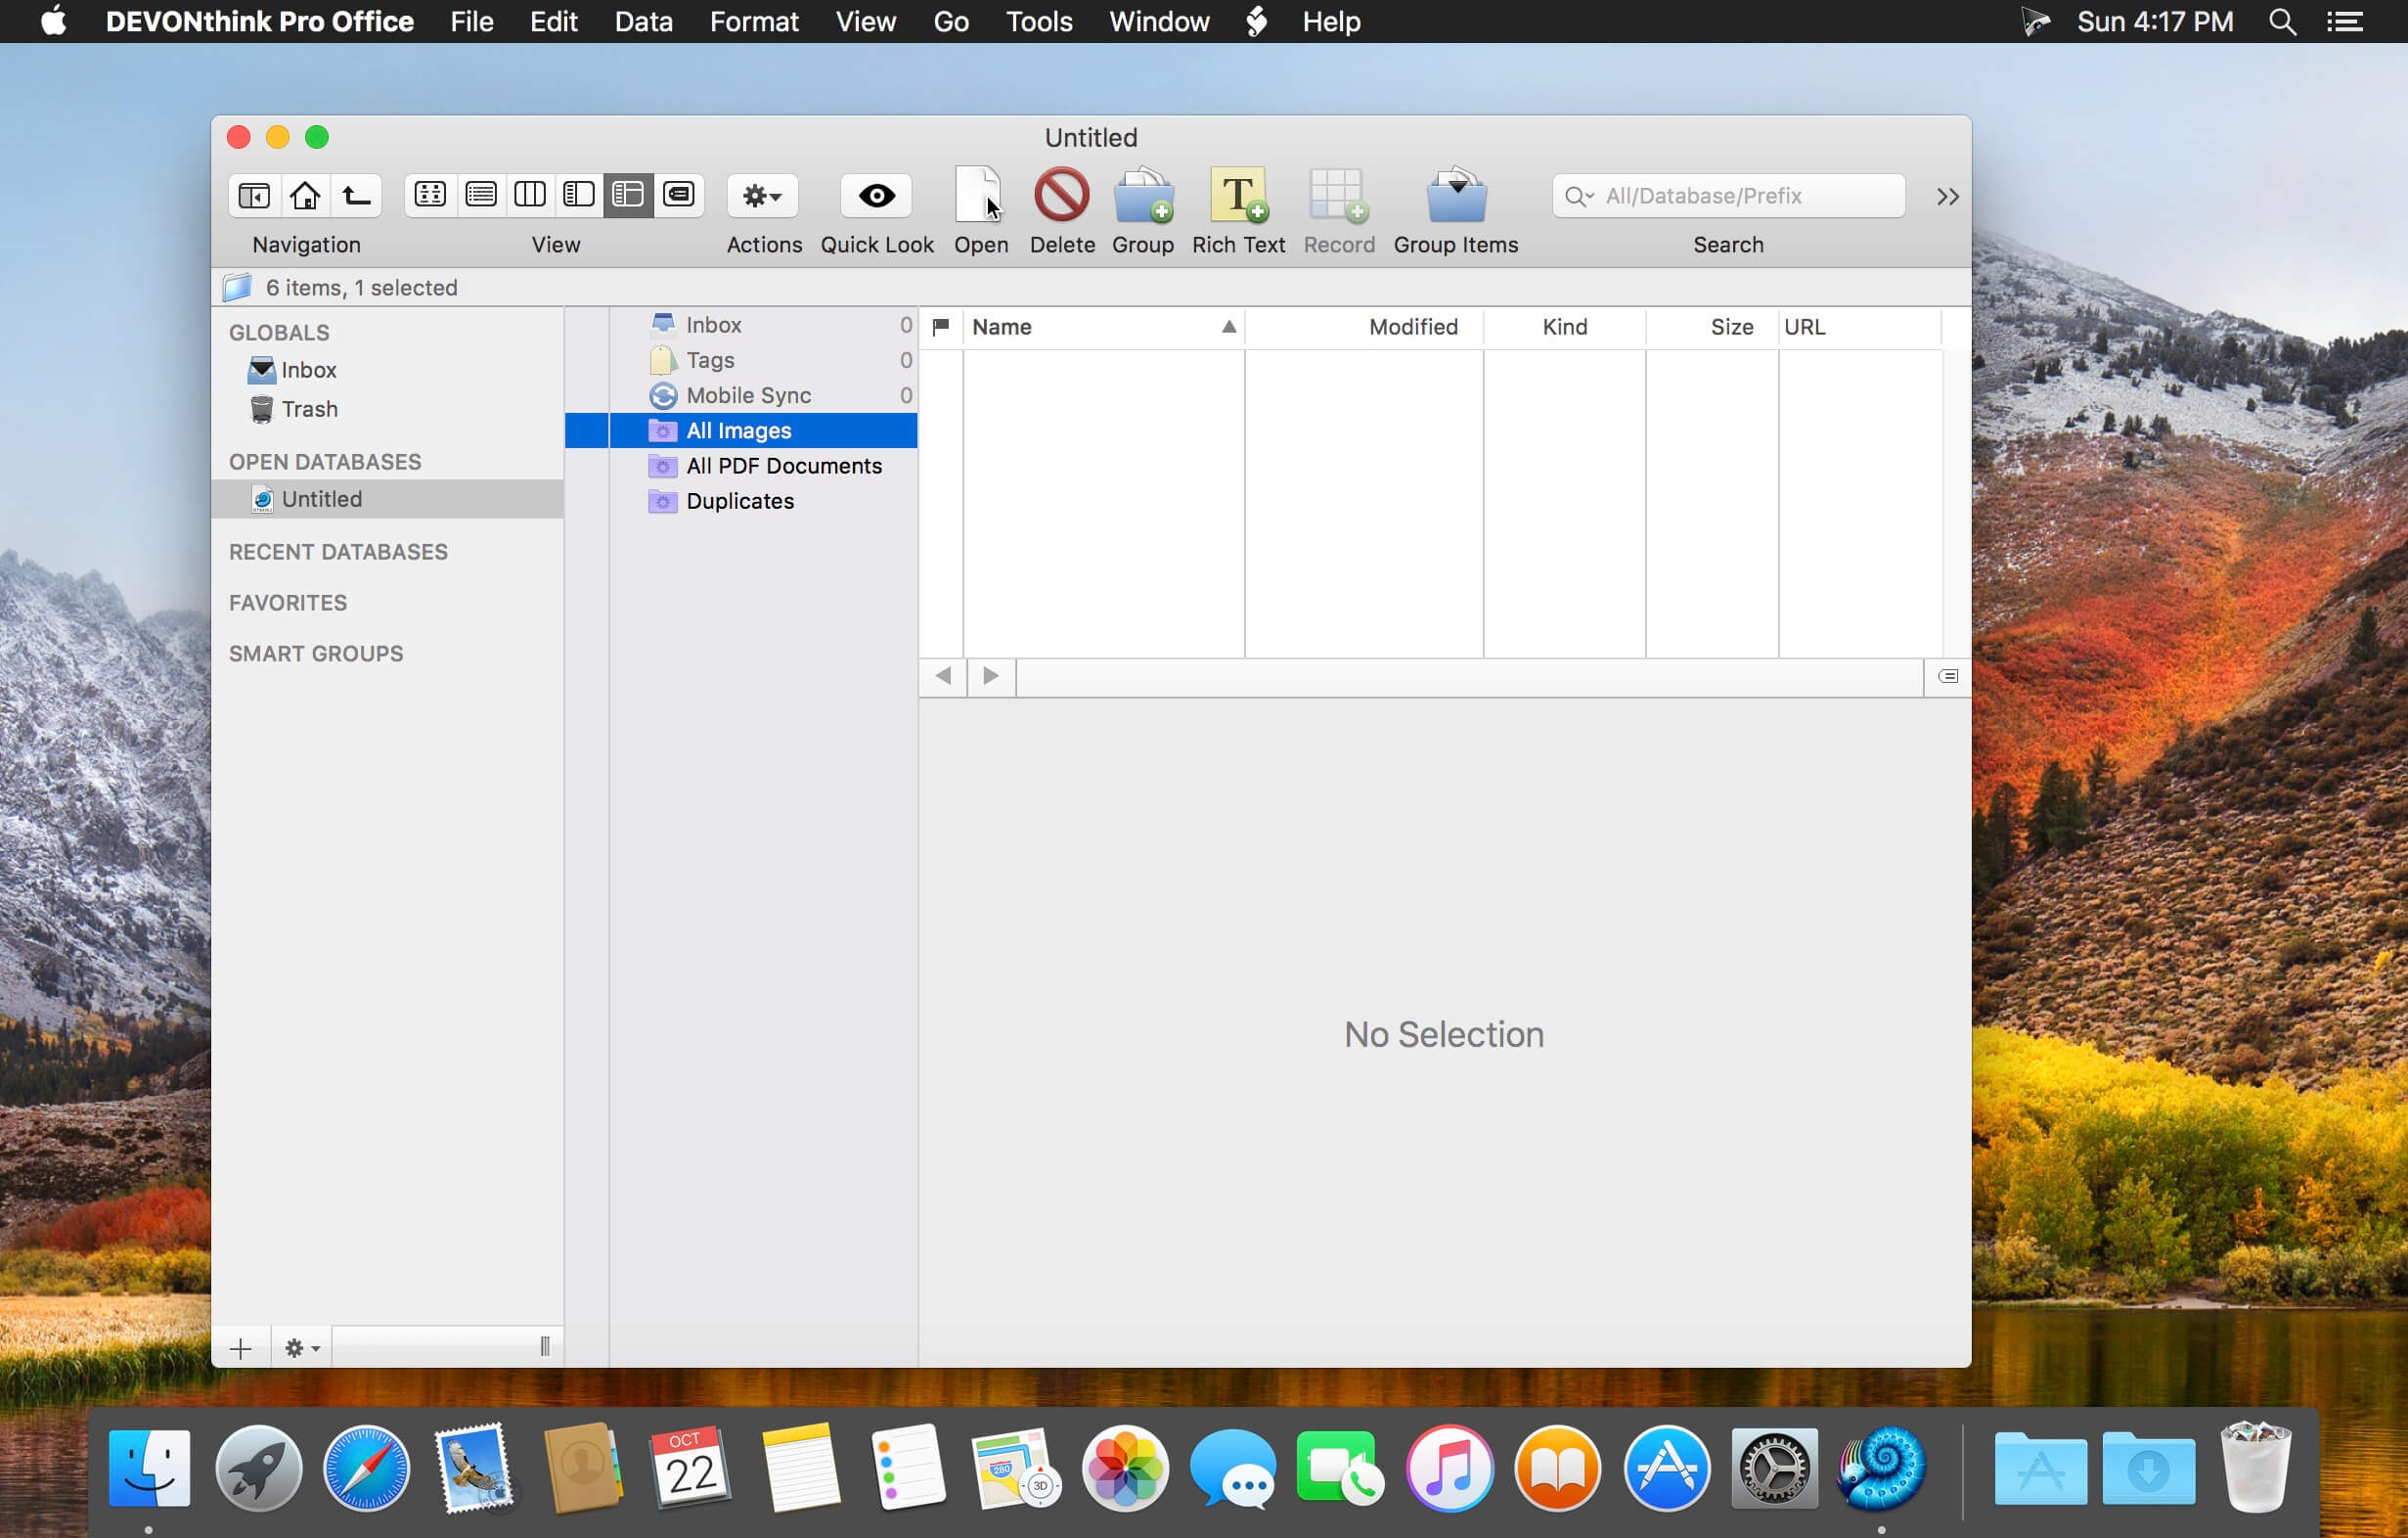Image resolution: width=2408 pixels, height=1538 pixels.
Task: Switch to icon view mode
Action: click(x=430, y=194)
